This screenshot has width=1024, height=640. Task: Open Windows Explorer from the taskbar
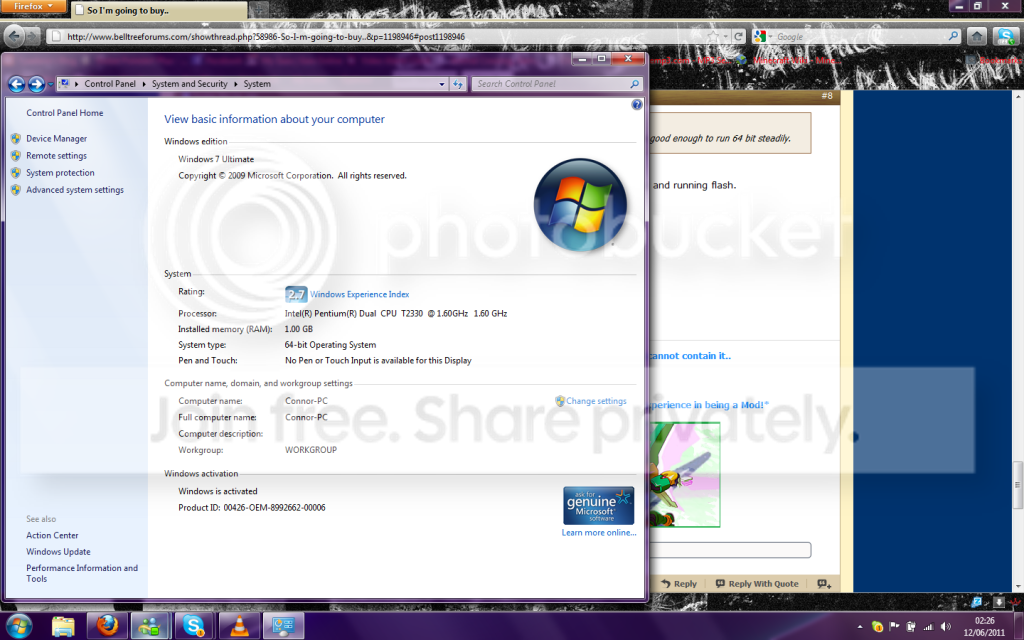[63, 626]
